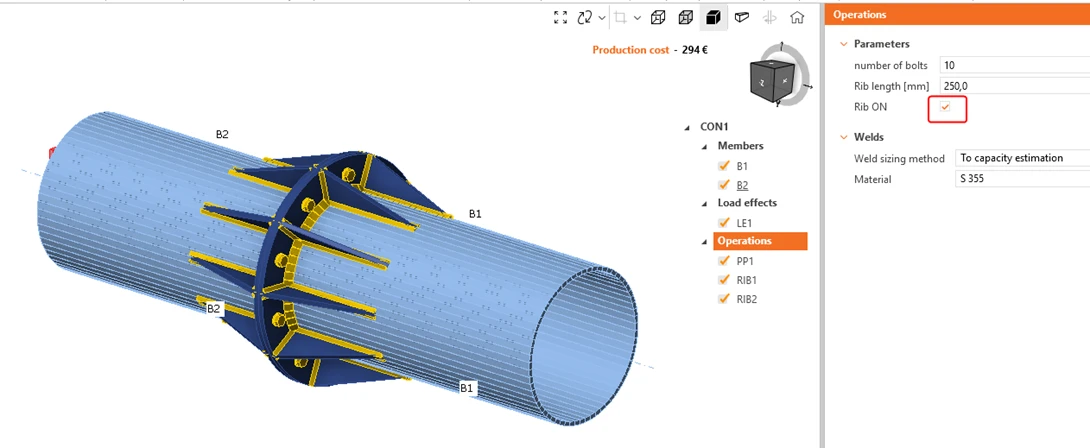The height and width of the screenshot is (448, 1090).
Task: Select the Load effects tree item
Action: [747, 203]
